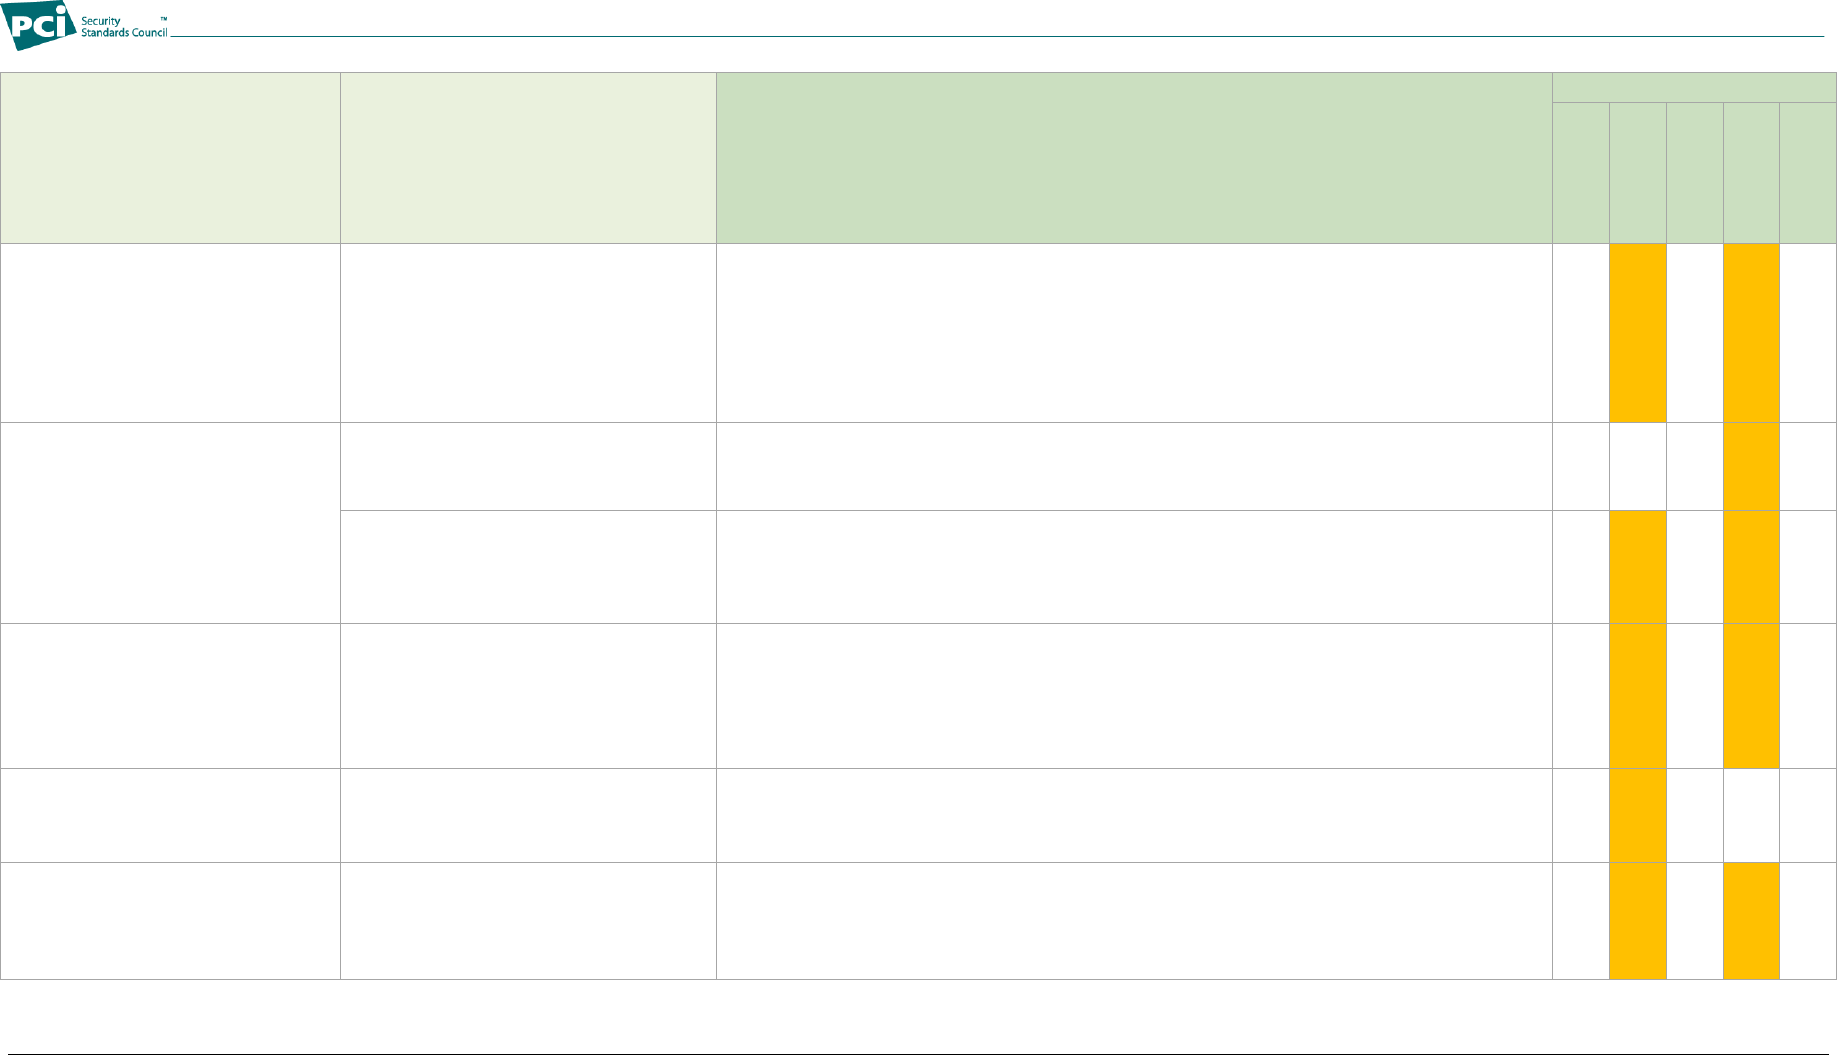Click the bottom-row yellow cell in second narrow column

[x=1638, y=921]
